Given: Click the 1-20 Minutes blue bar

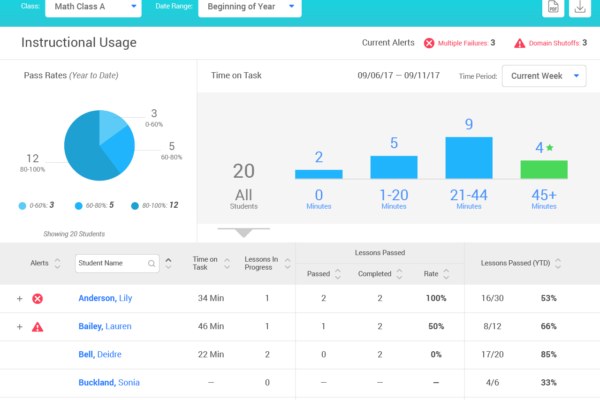Looking at the screenshot, I should point(394,167).
